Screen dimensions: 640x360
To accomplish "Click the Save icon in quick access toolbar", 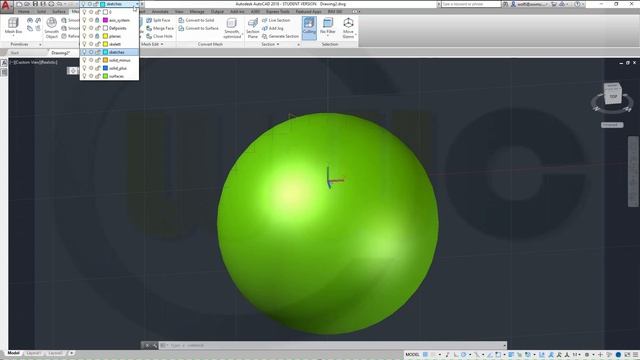I will click(x=36, y=4).
